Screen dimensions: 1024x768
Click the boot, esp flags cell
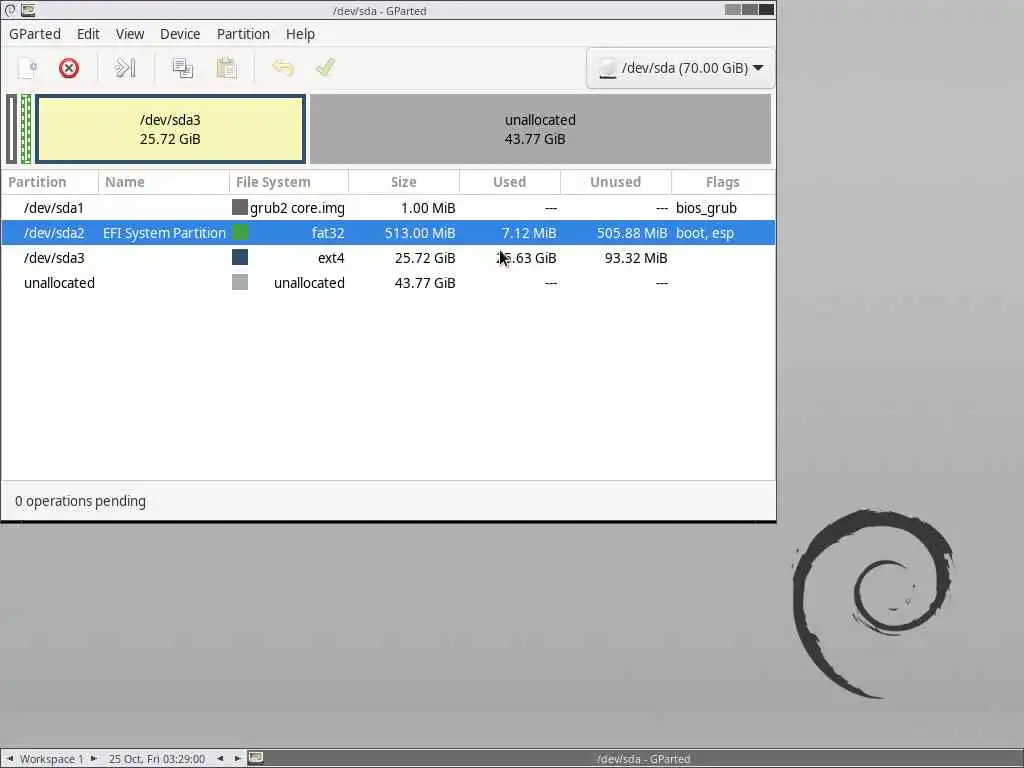coord(705,233)
